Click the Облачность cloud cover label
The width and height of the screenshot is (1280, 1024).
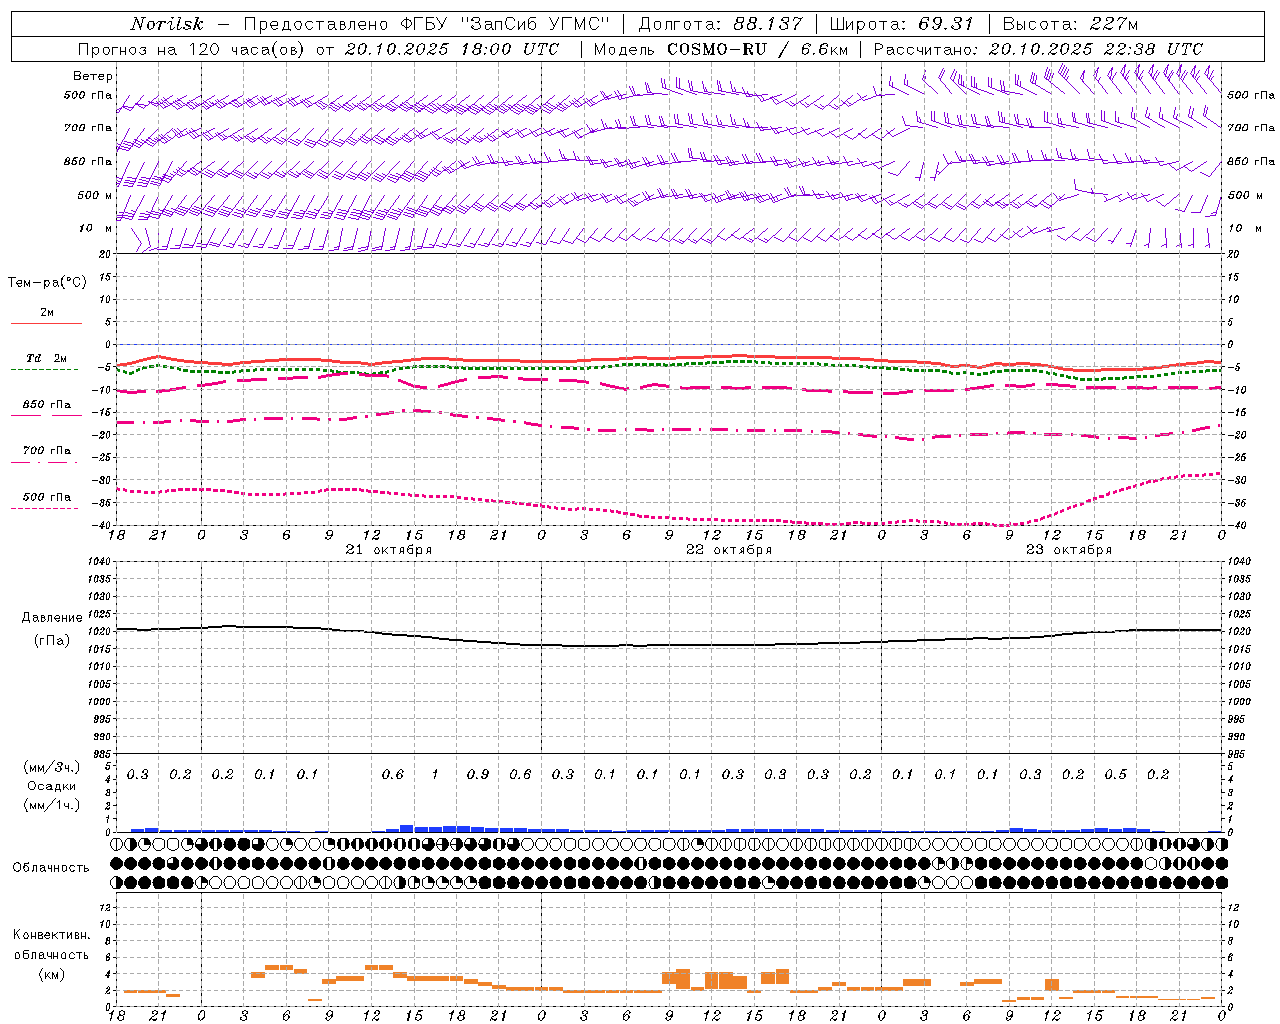coord(51,868)
